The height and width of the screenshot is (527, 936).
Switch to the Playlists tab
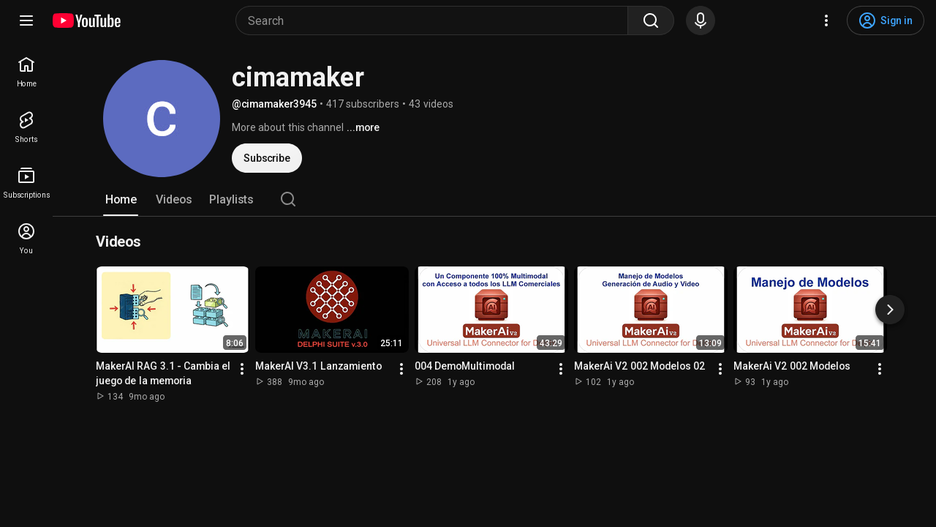[231, 199]
